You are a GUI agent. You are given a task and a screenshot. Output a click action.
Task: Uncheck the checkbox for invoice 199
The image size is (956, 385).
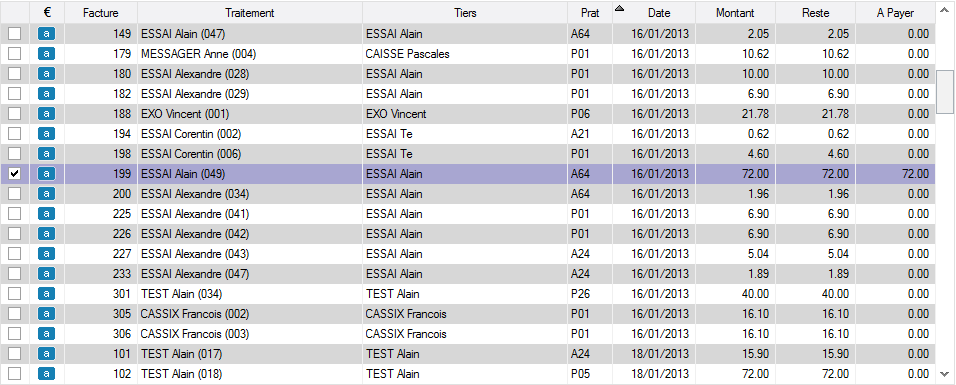[x=15, y=174]
